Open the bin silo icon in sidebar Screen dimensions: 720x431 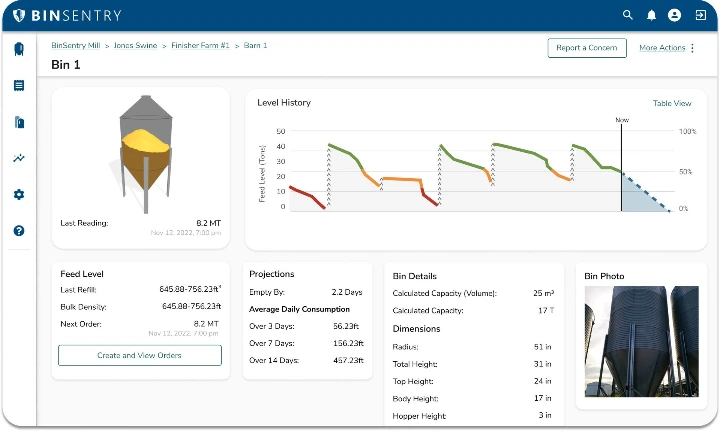18,50
